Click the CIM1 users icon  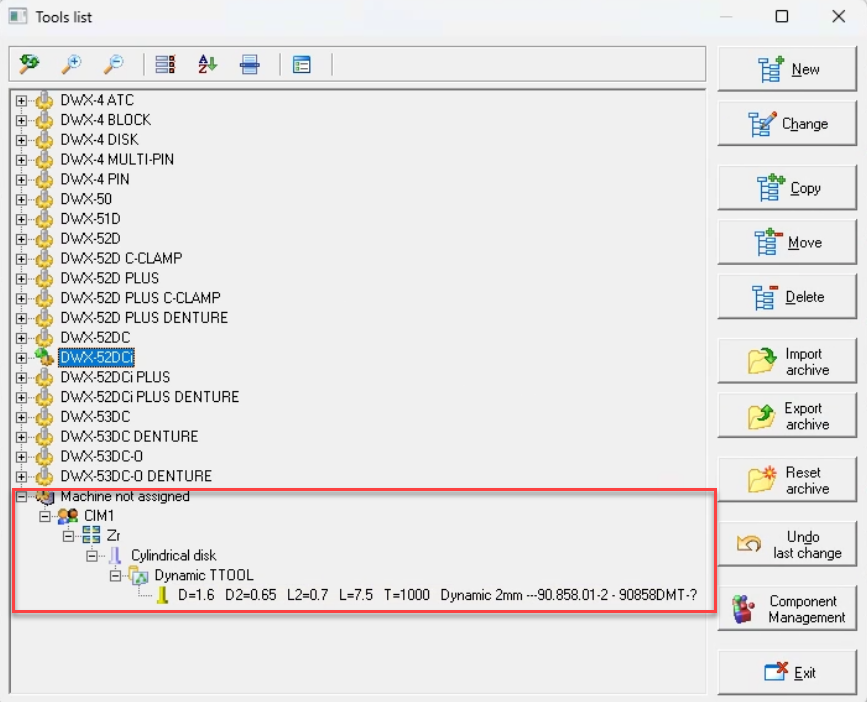tap(67, 516)
